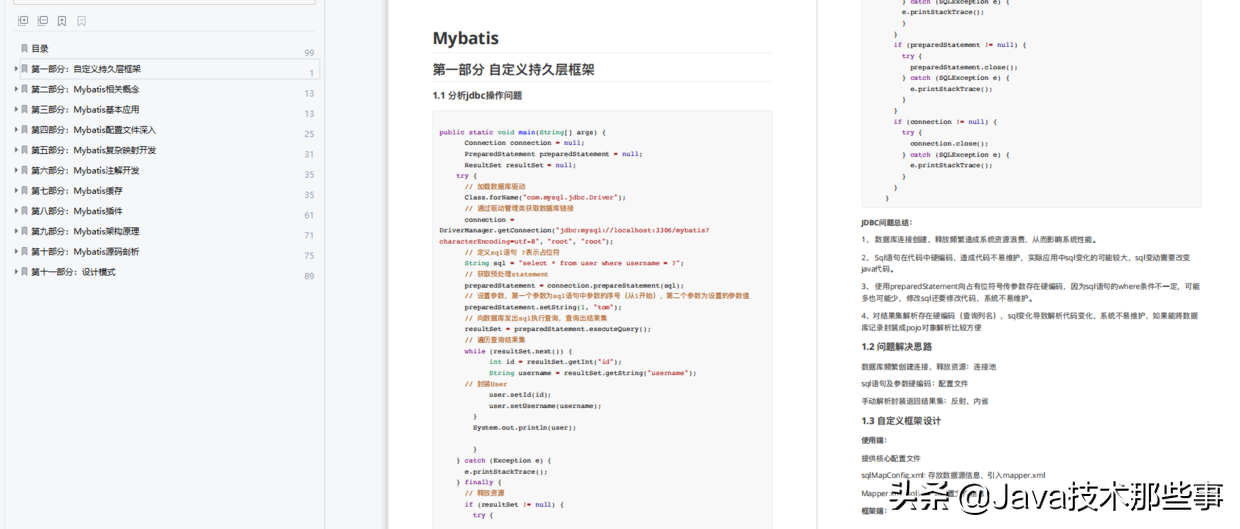Click bookmark icon of 第一部分 自定义持久层框架
This screenshot has width=1240, height=529.
tap(24, 69)
